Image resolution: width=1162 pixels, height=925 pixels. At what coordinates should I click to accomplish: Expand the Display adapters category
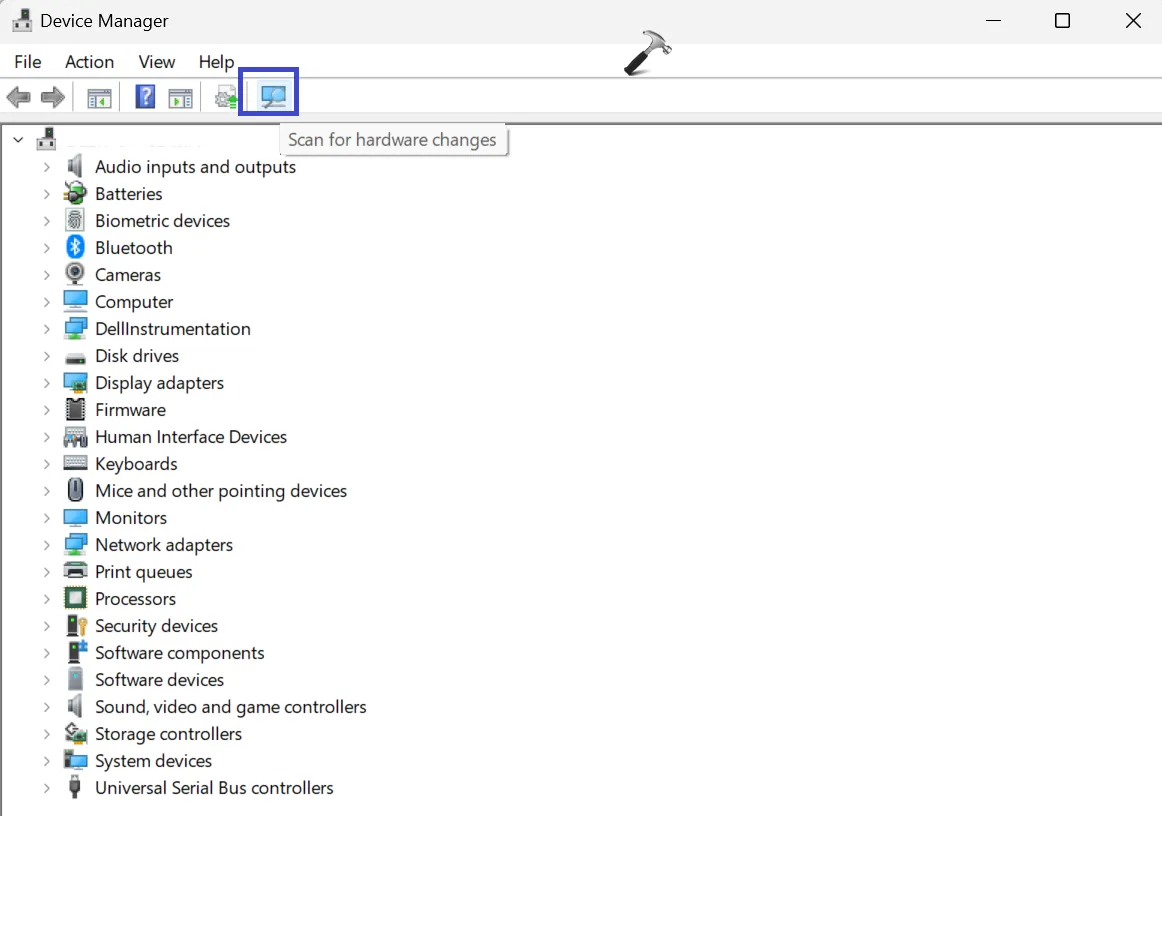47,382
